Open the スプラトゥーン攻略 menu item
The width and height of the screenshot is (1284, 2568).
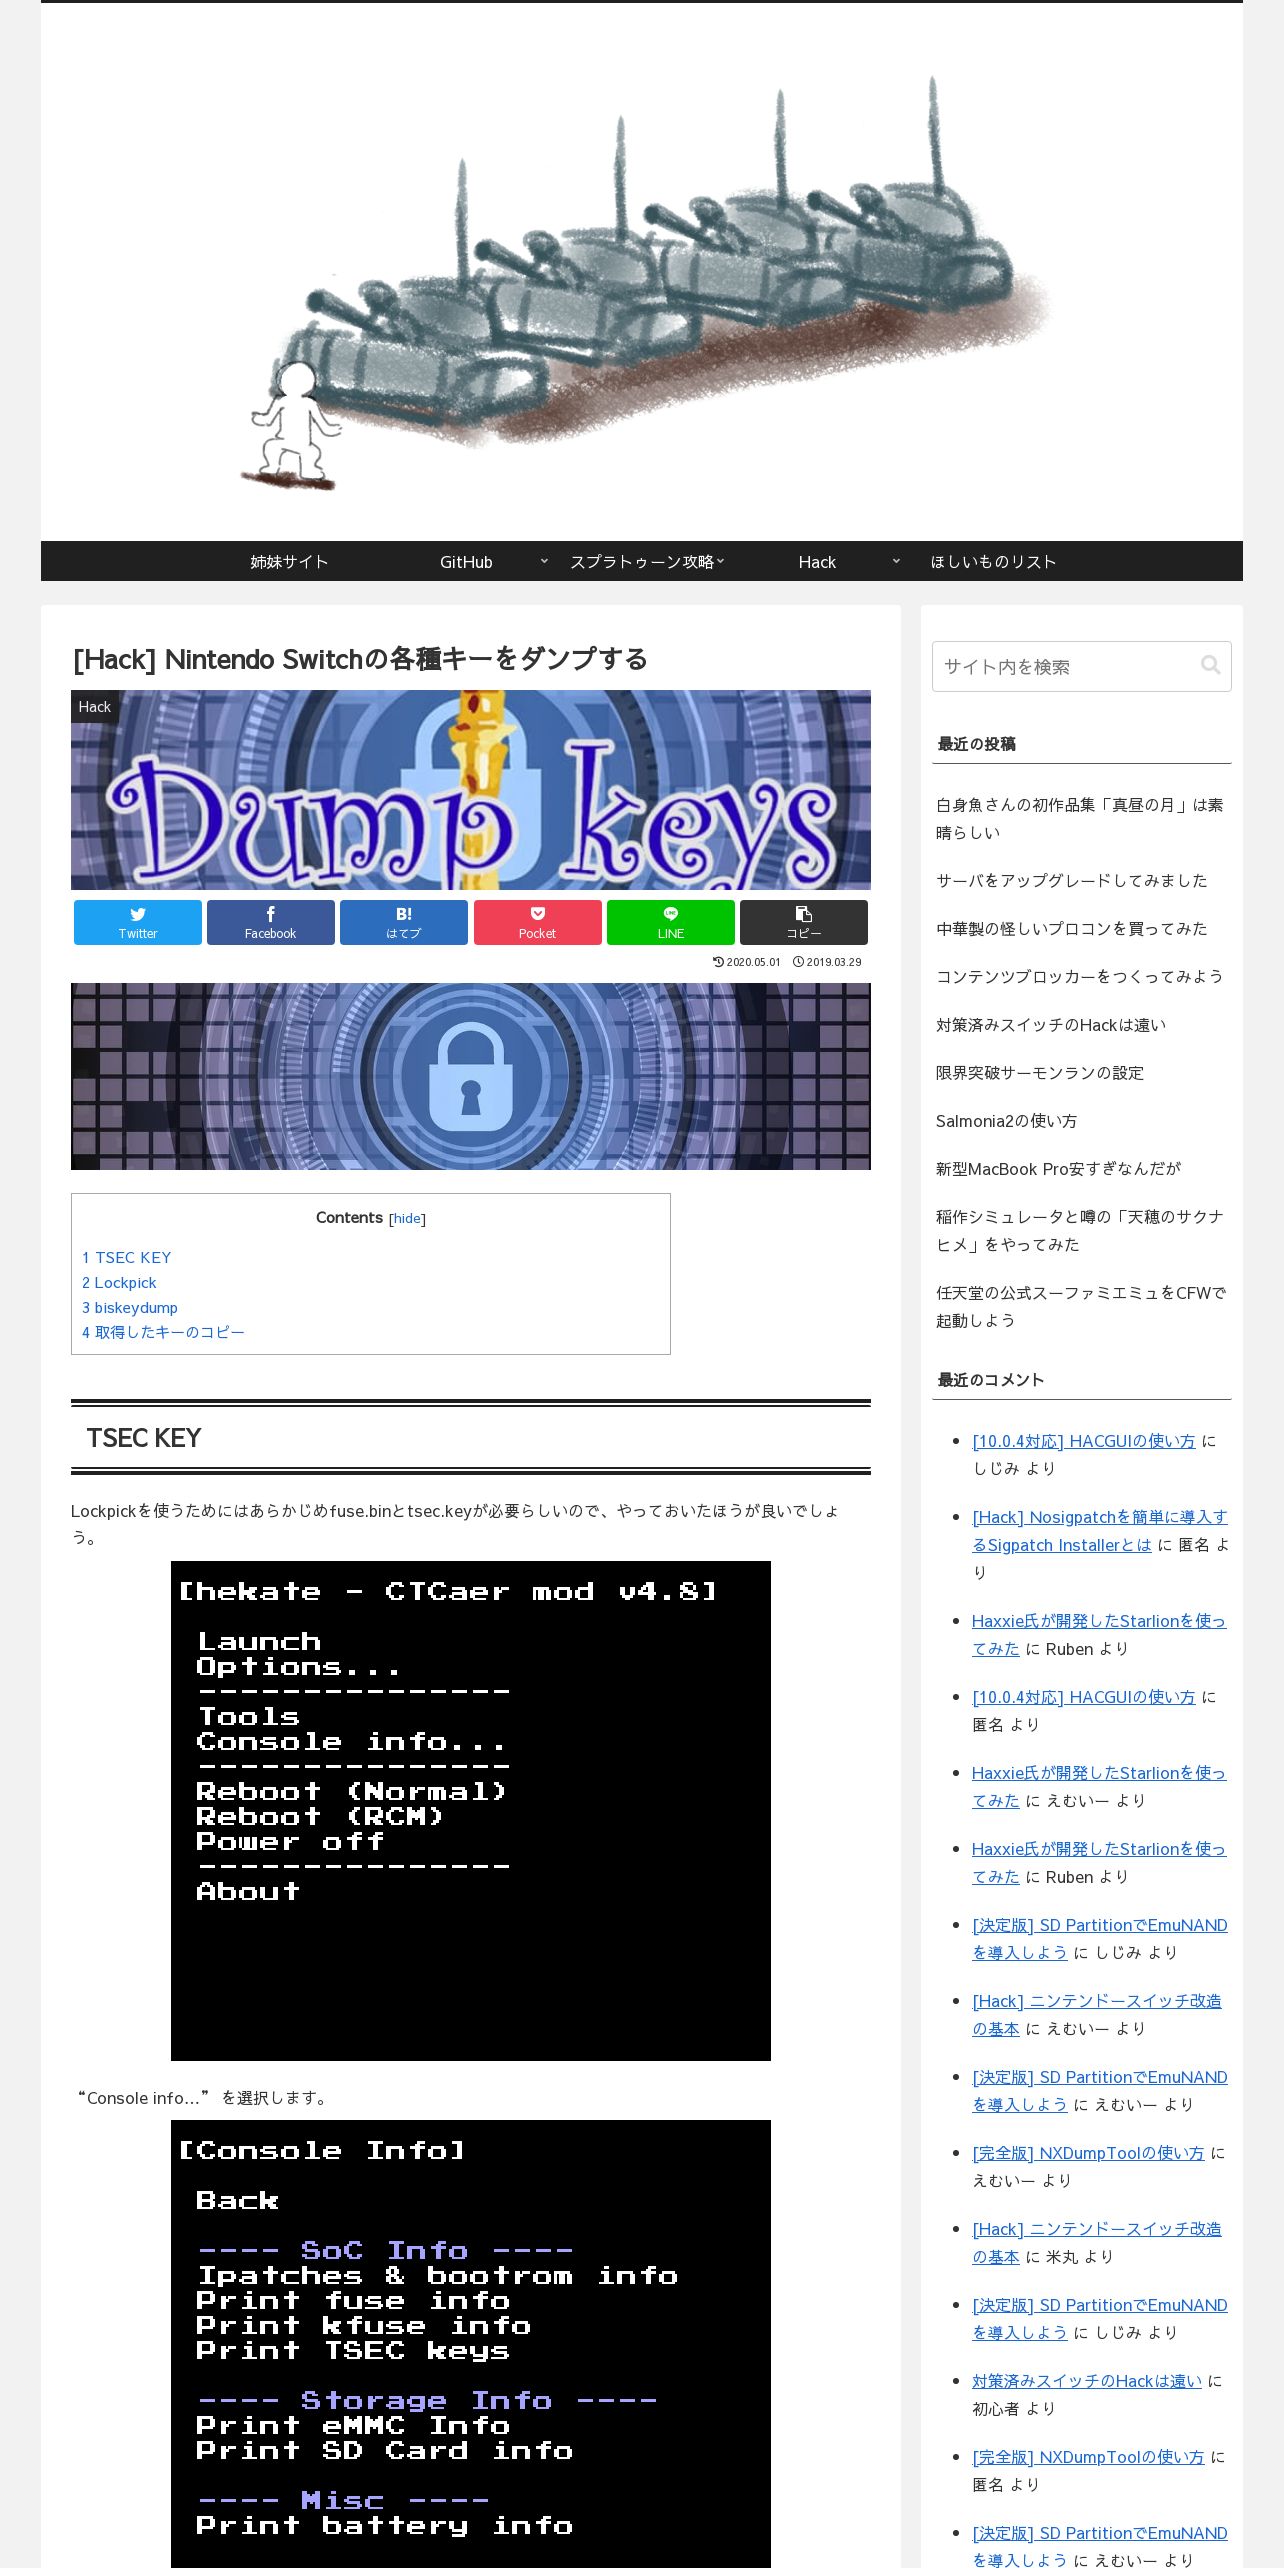(x=642, y=562)
